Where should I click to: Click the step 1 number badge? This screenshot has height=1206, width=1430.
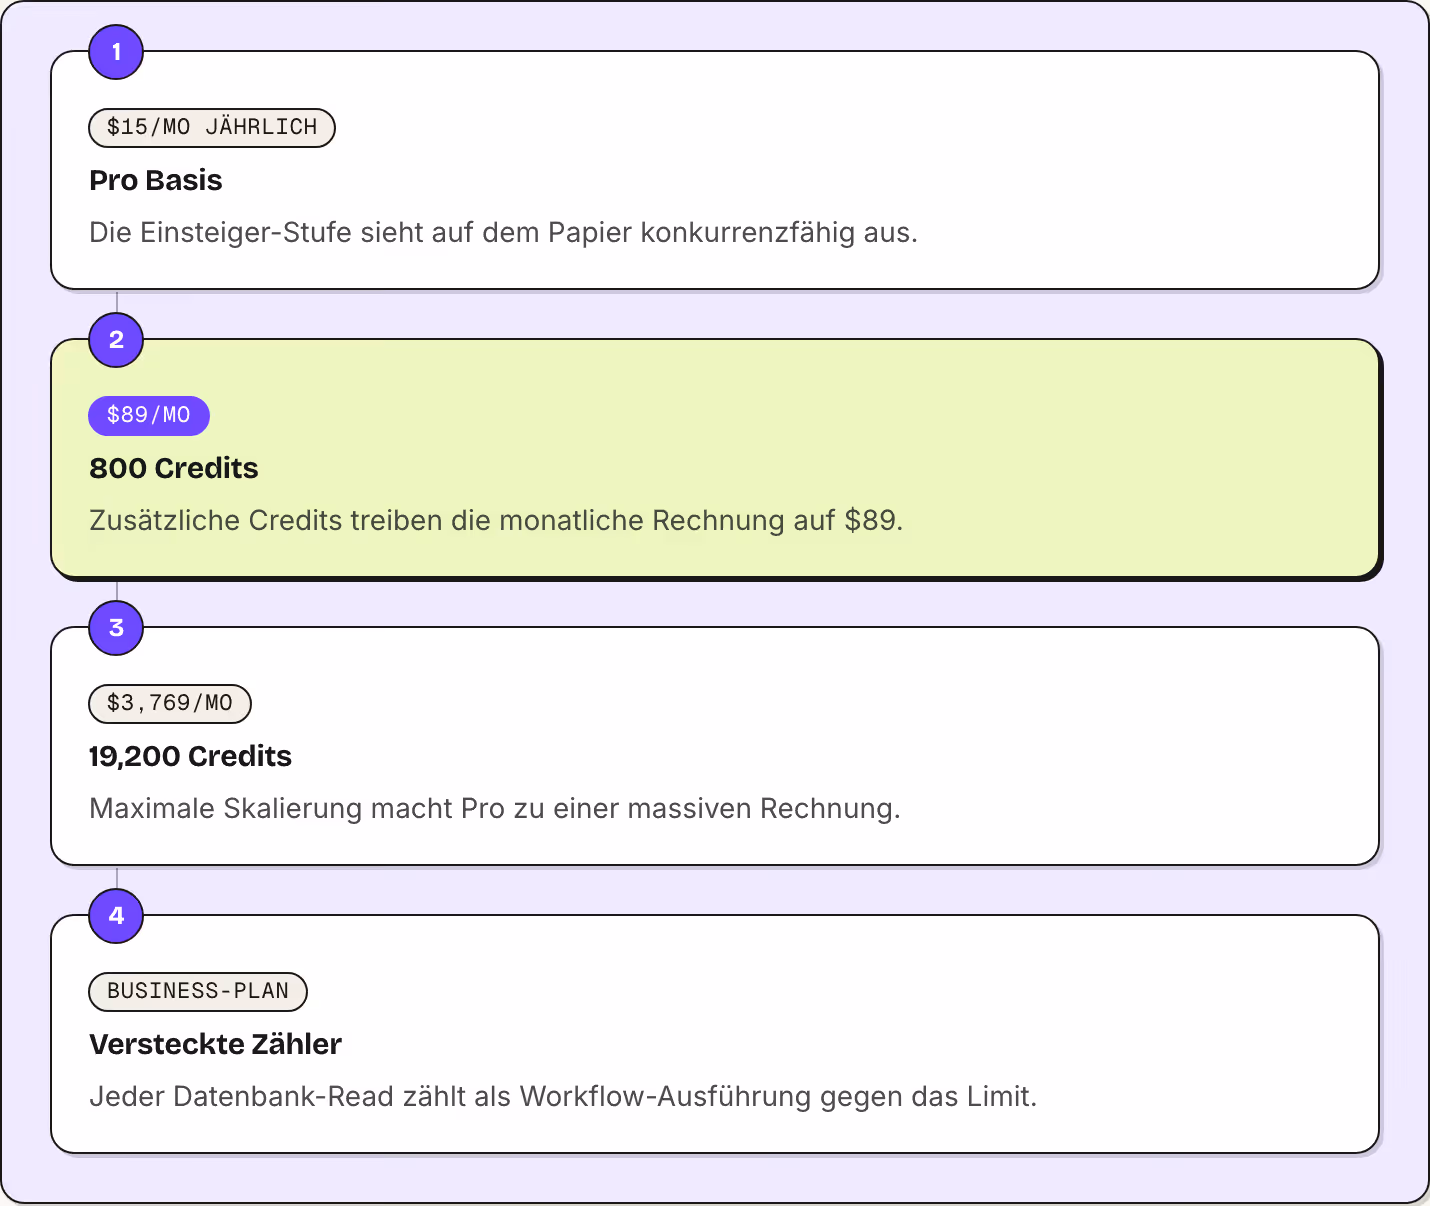pyautogui.click(x=116, y=52)
